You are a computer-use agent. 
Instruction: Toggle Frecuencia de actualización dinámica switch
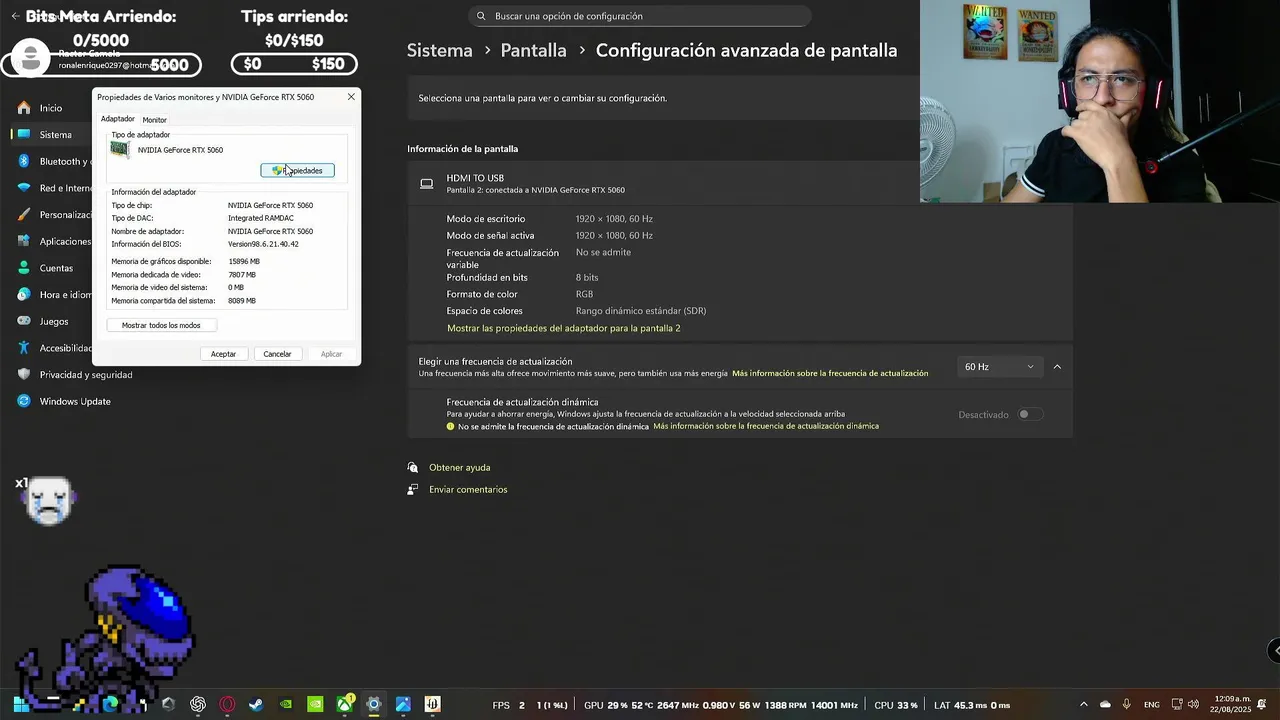pyautogui.click(x=1029, y=414)
